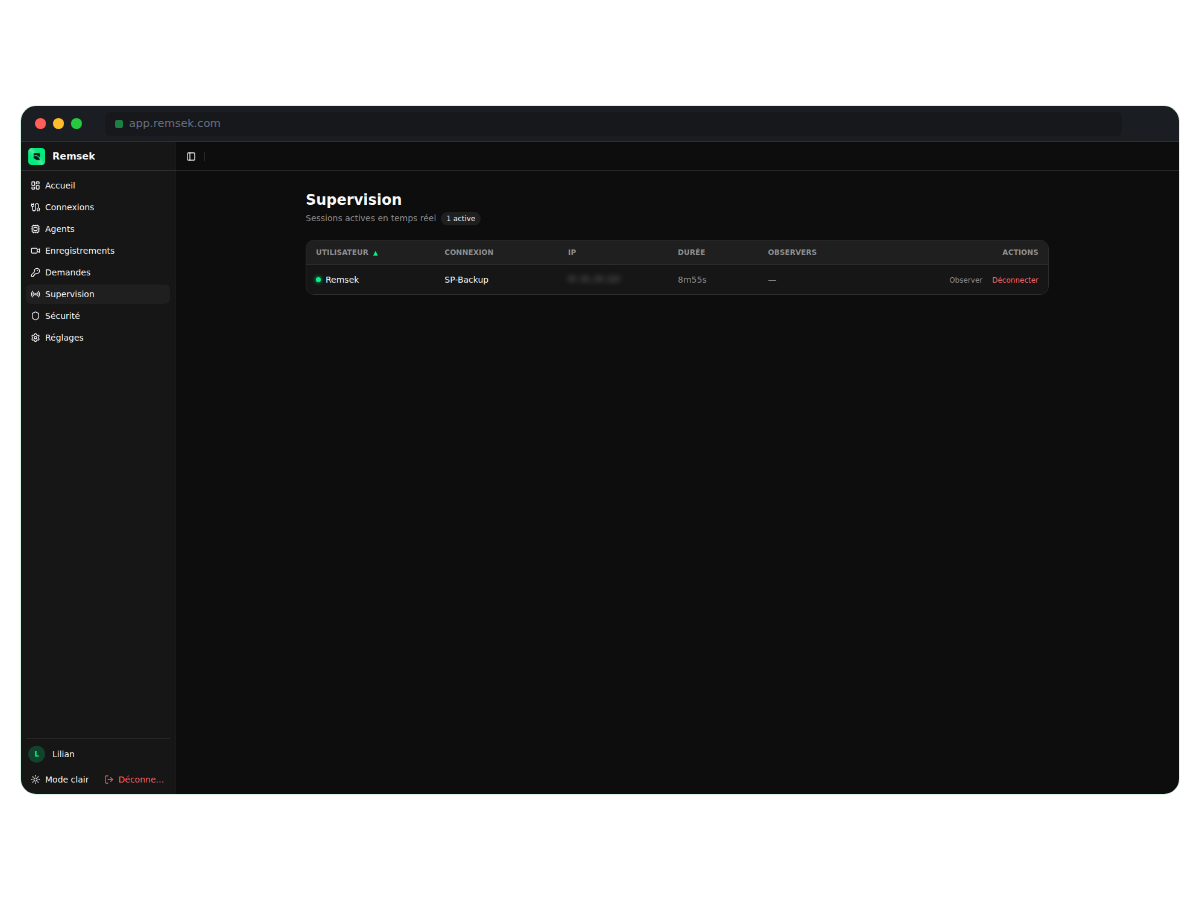Image resolution: width=1200 pixels, height=900 pixels.
Task: Click the Remsek logo icon
Action: [x=37, y=156]
